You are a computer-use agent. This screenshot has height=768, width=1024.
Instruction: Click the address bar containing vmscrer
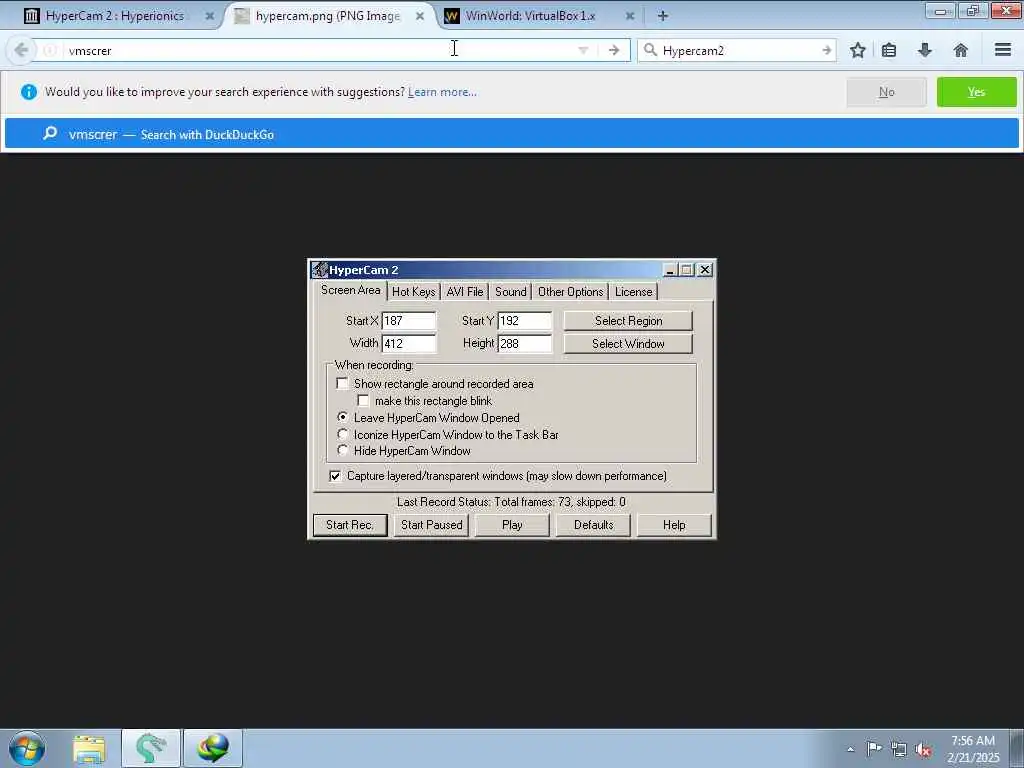[313, 50]
